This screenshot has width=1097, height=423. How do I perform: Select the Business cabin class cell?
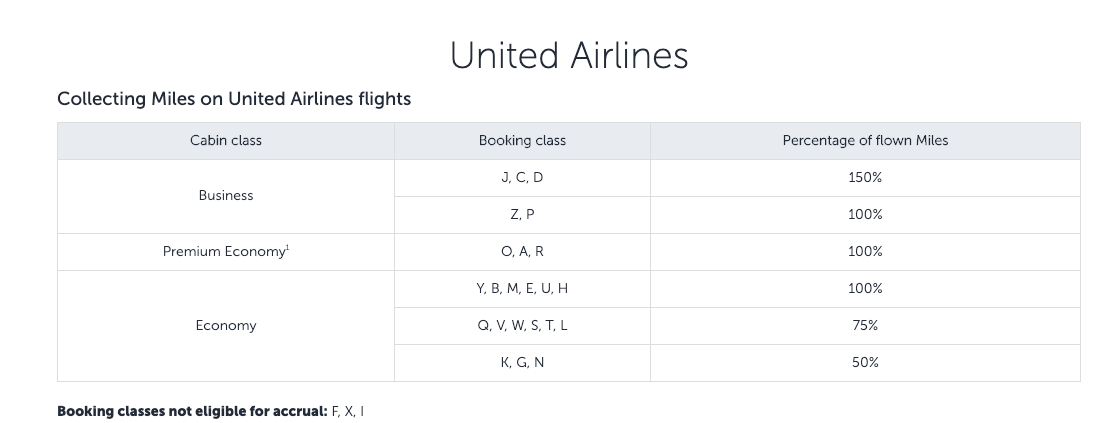coord(226,196)
